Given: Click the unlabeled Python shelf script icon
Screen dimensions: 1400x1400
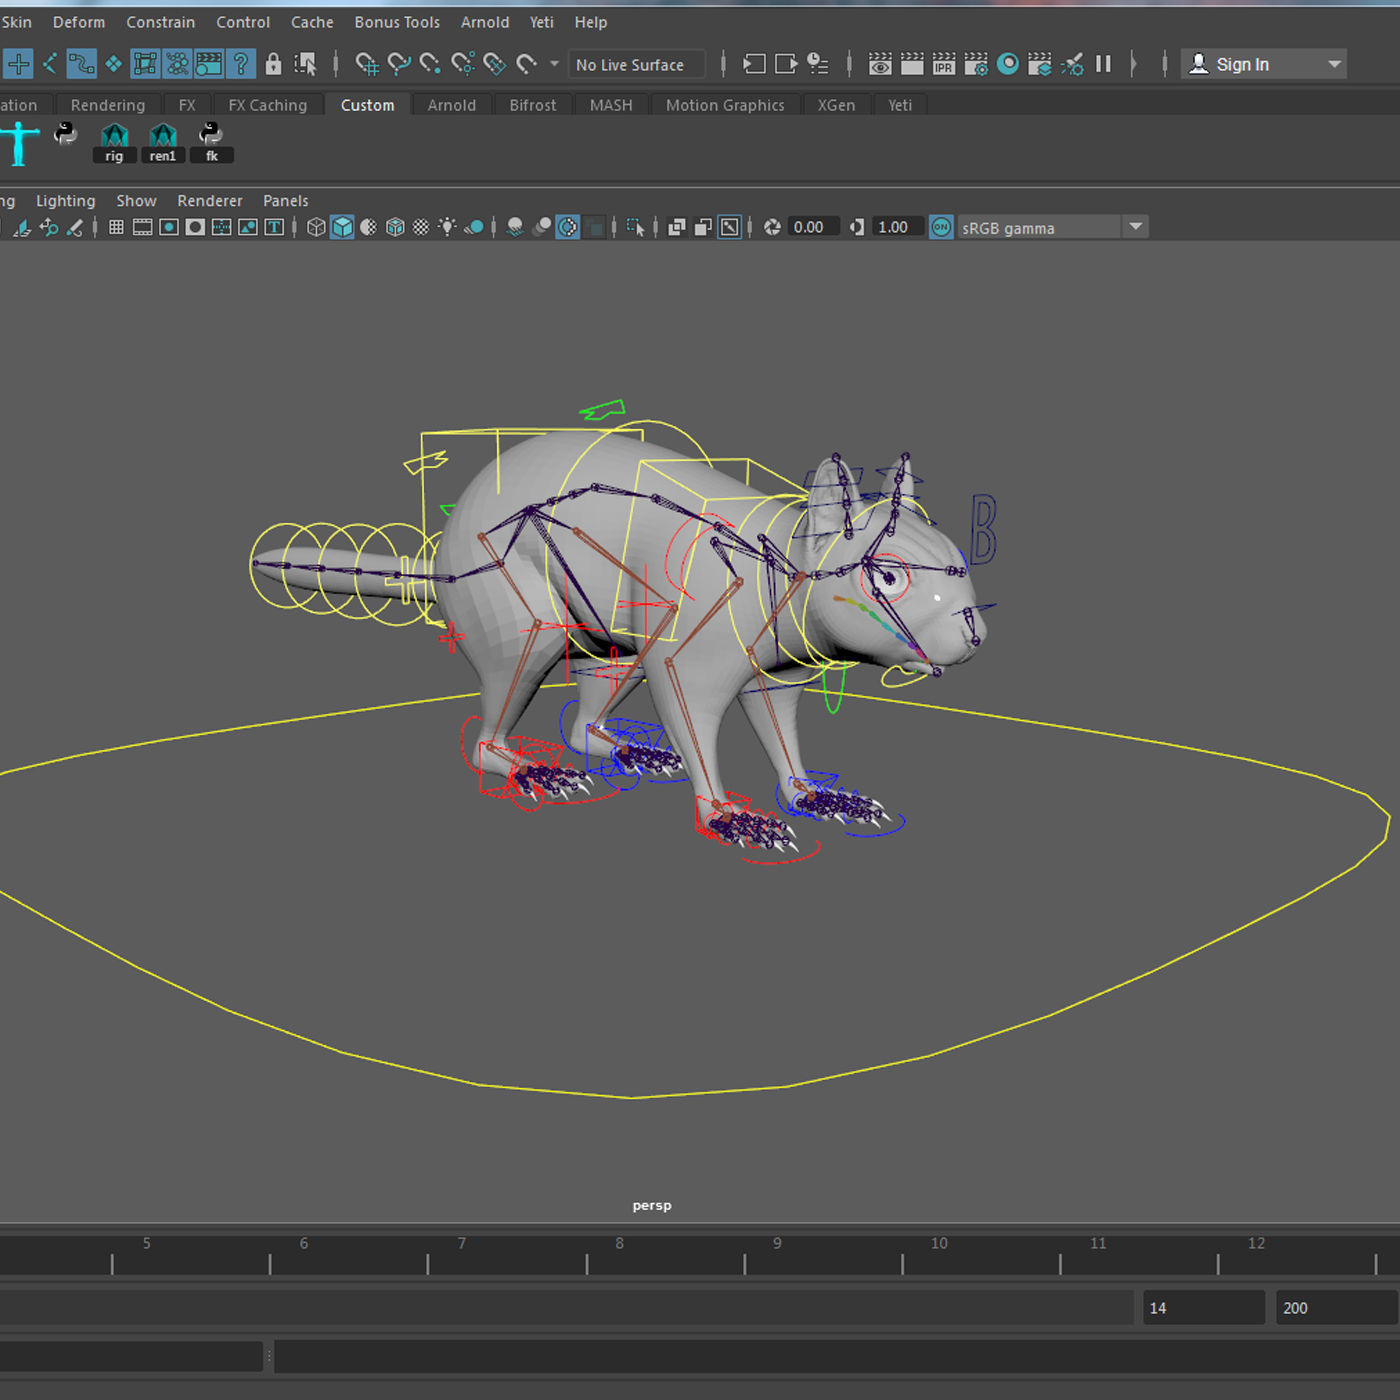Looking at the screenshot, I should (x=66, y=134).
